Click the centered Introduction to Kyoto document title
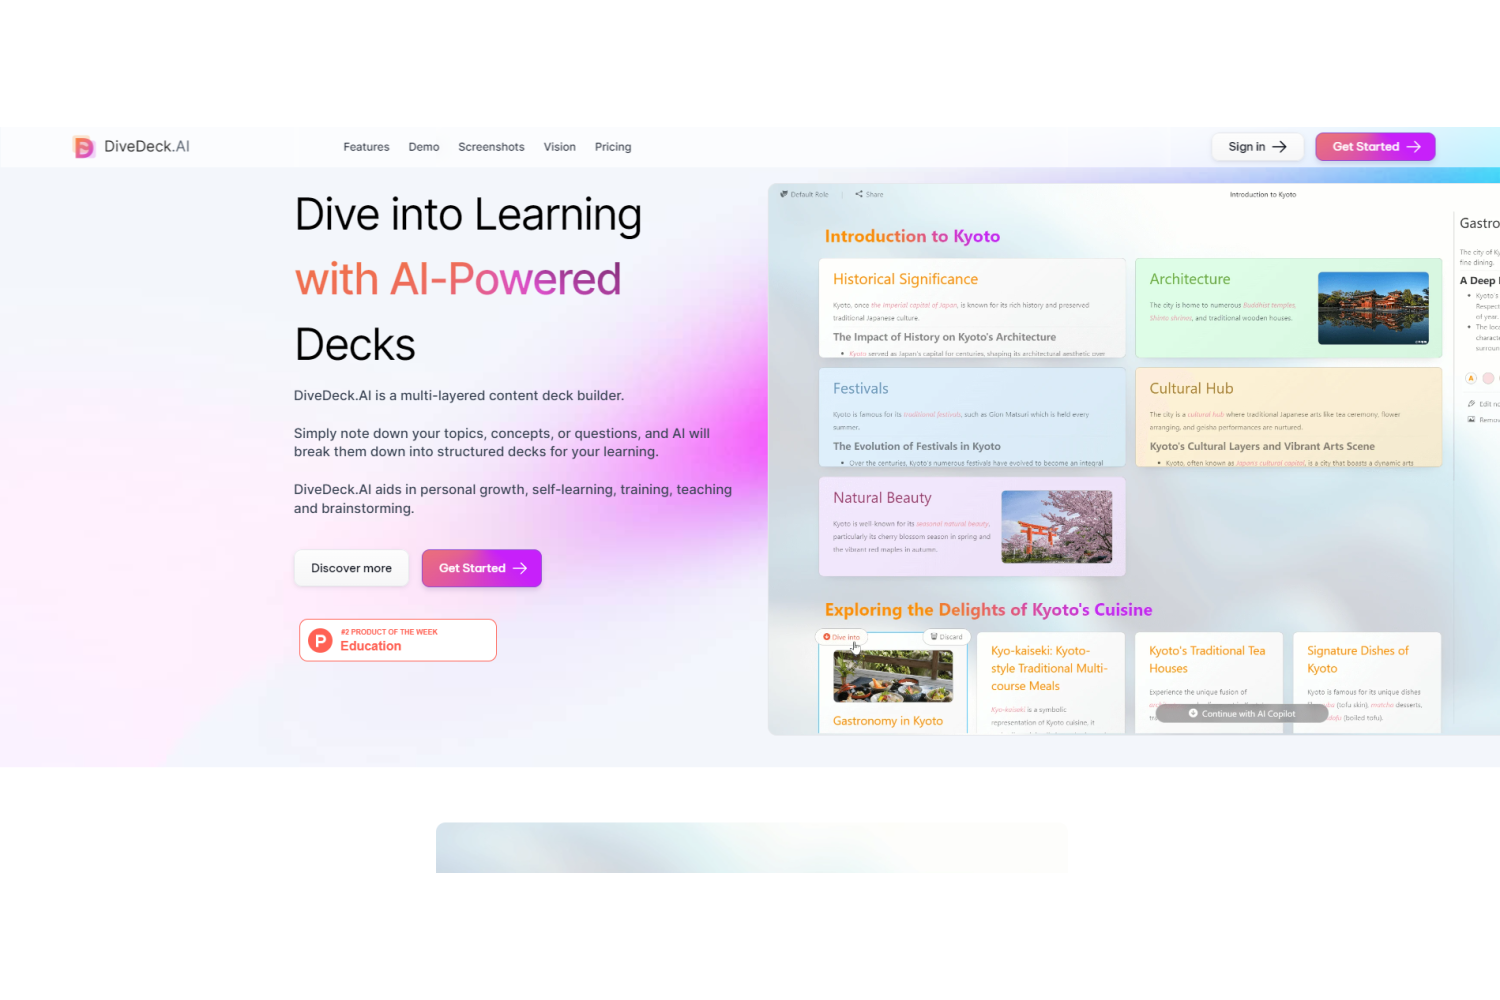 coord(1263,195)
